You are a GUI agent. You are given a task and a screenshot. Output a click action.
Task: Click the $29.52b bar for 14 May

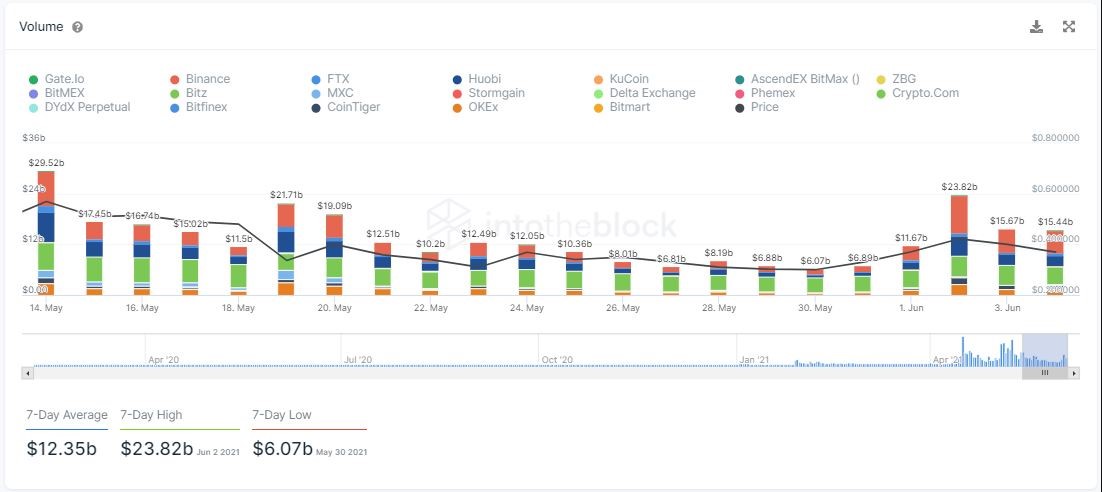[x=46, y=232]
